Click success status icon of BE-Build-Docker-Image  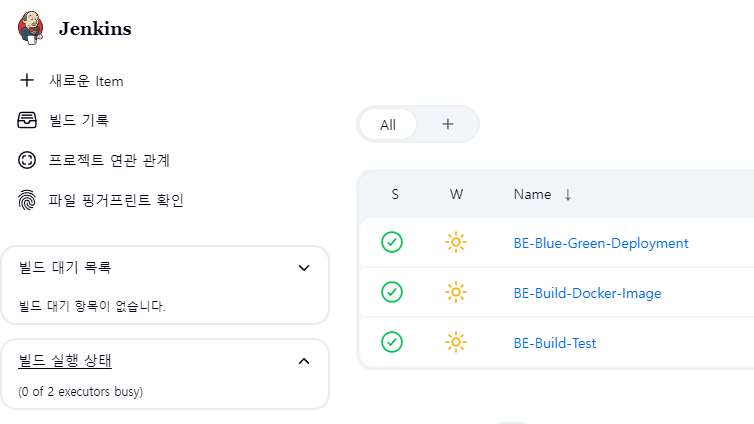(392, 292)
